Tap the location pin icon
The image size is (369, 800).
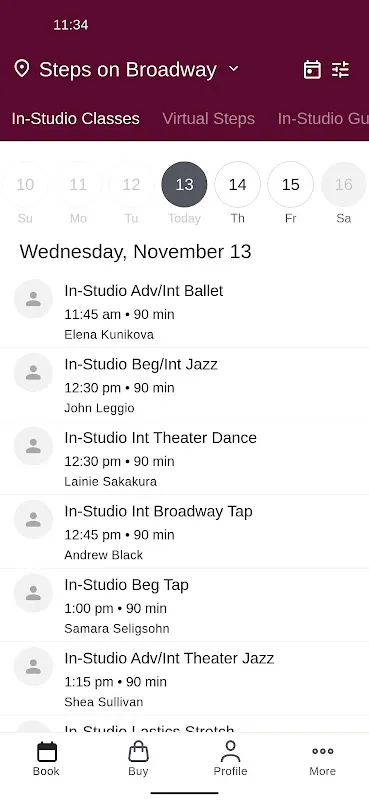pos(21,68)
